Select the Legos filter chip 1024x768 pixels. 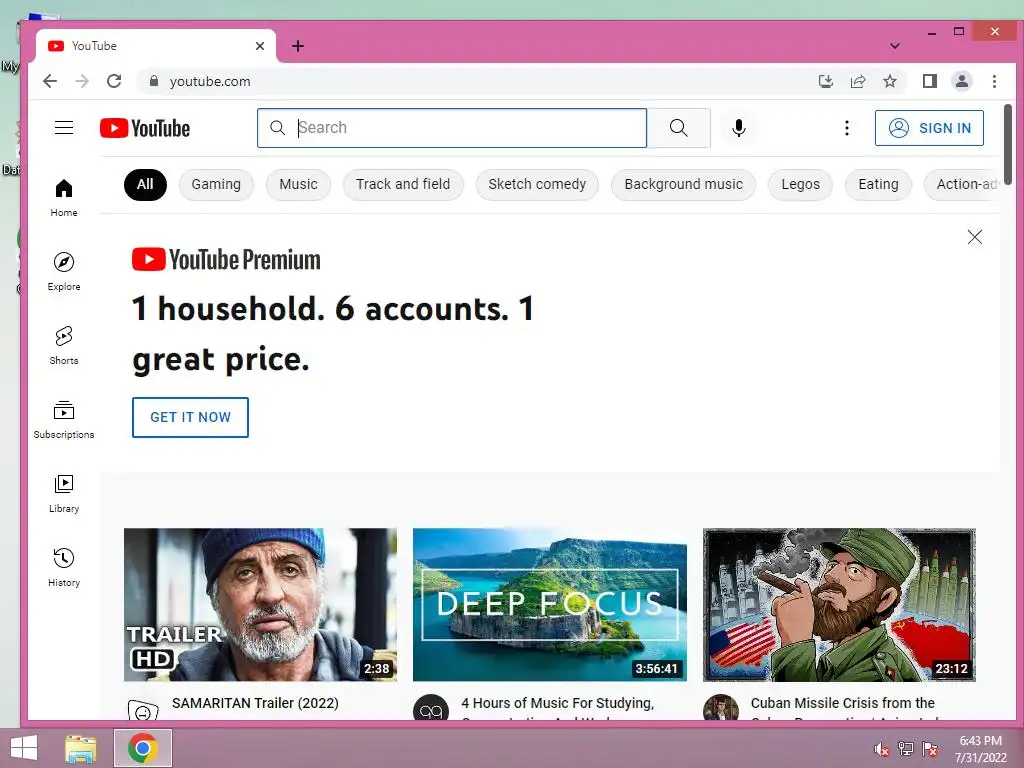pos(800,184)
